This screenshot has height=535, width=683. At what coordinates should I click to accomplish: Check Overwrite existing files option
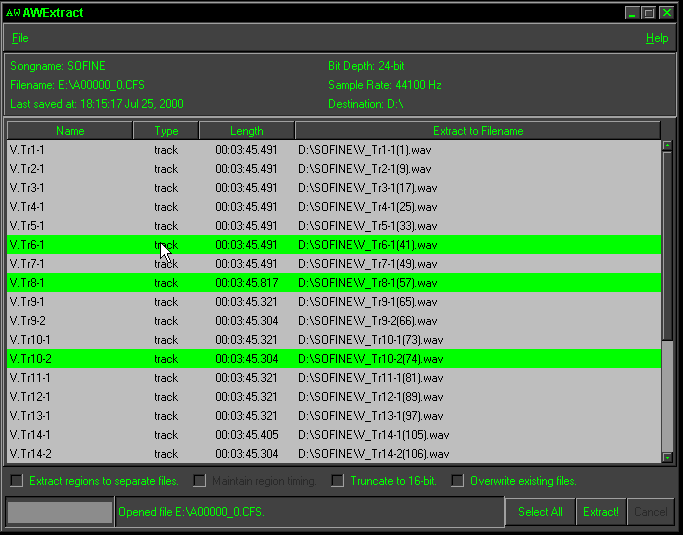(x=457, y=481)
